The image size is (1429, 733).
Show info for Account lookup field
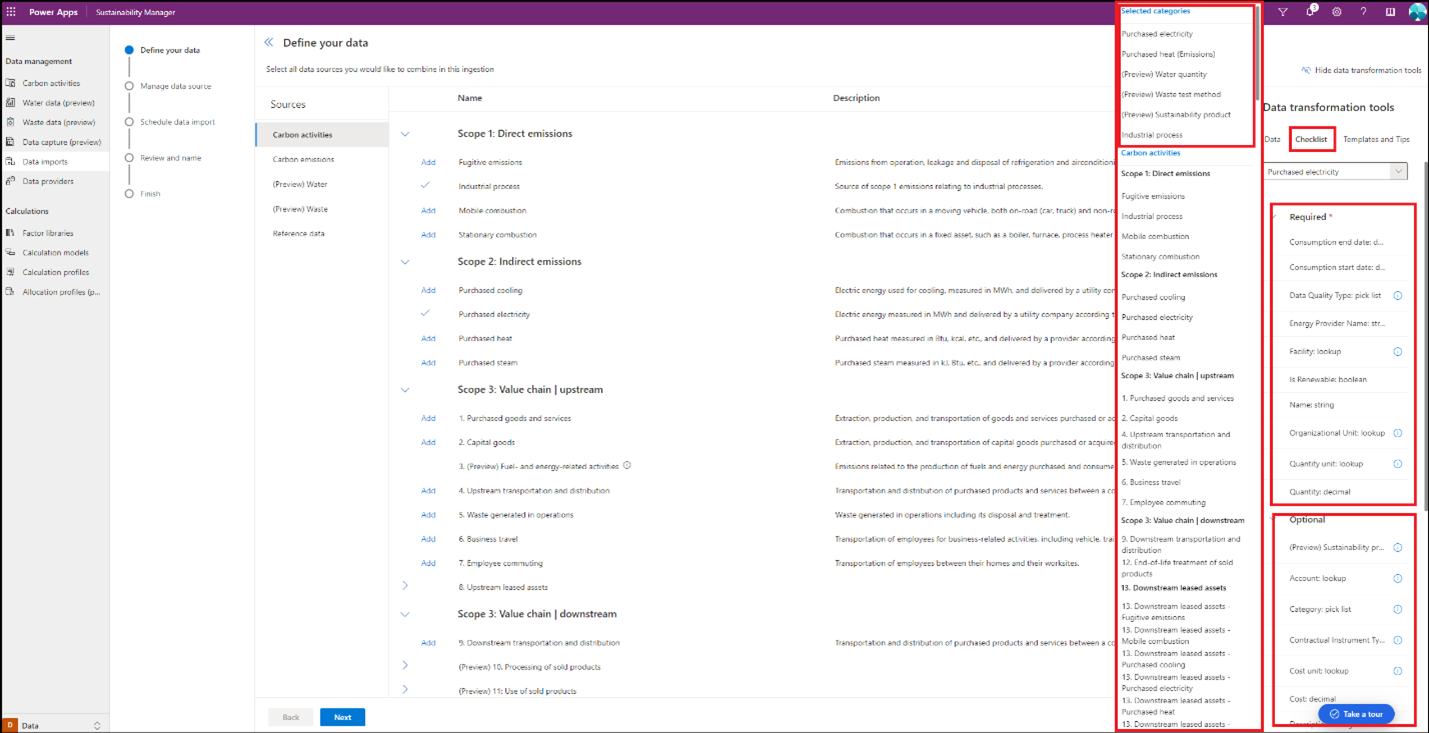[1398, 578]
